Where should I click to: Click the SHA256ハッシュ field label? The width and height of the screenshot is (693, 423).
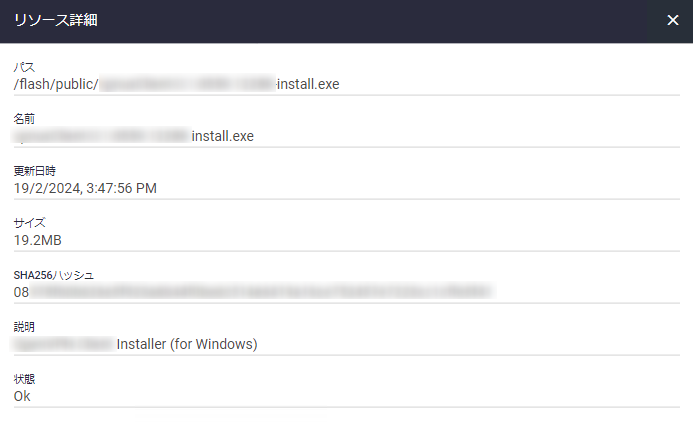click(53, 275)
